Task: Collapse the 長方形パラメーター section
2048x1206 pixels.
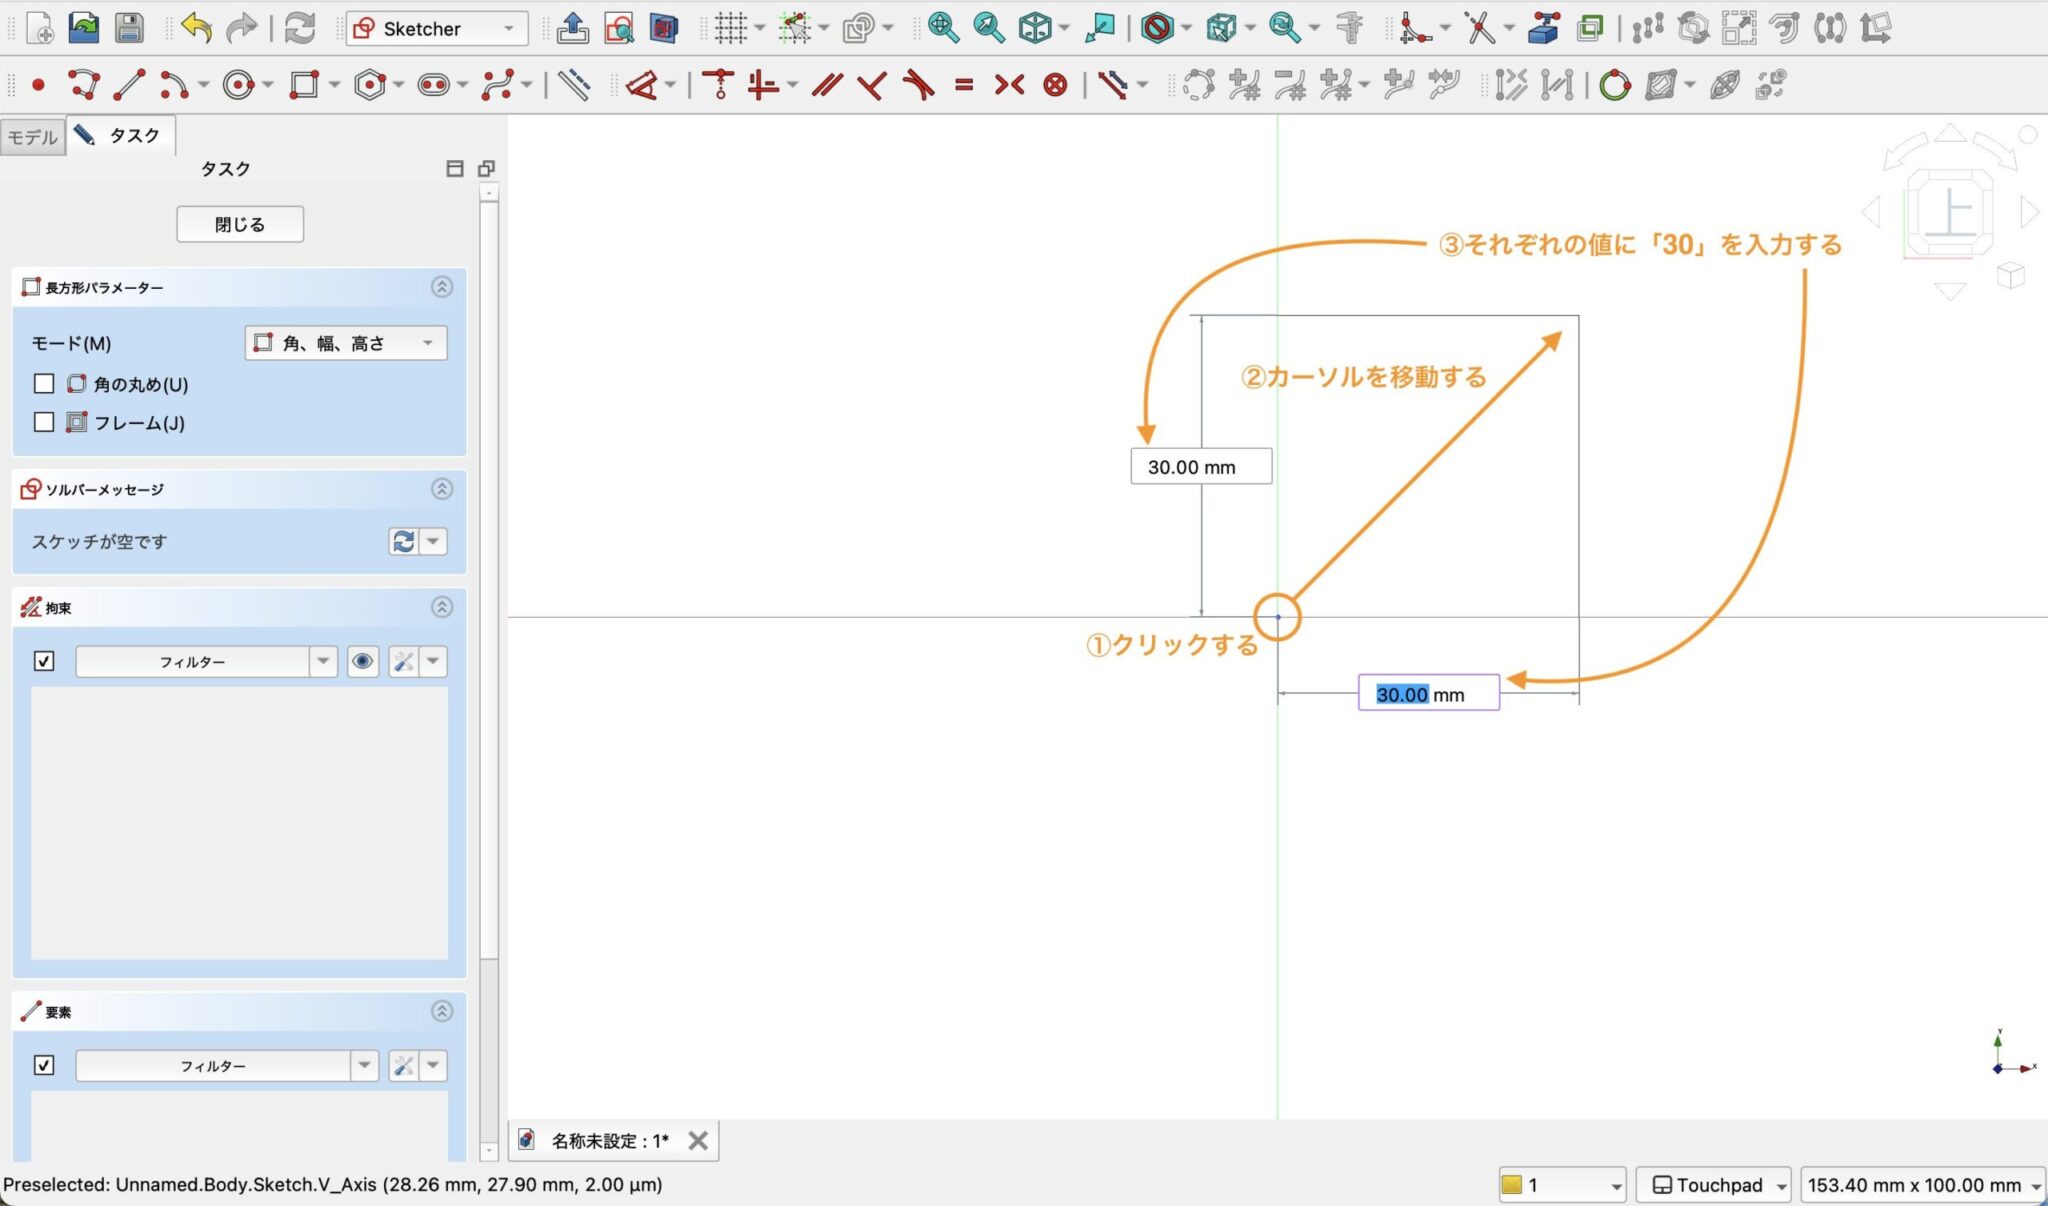Action: 442,287
